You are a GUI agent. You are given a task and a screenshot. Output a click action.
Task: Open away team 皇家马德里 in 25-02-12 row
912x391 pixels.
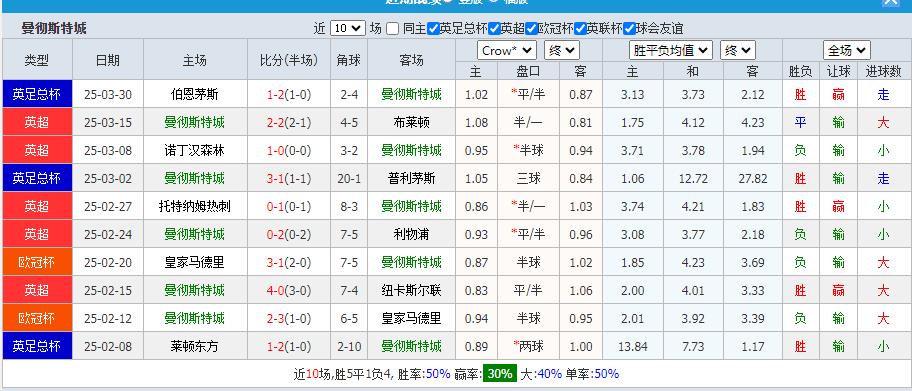point(411,318)
